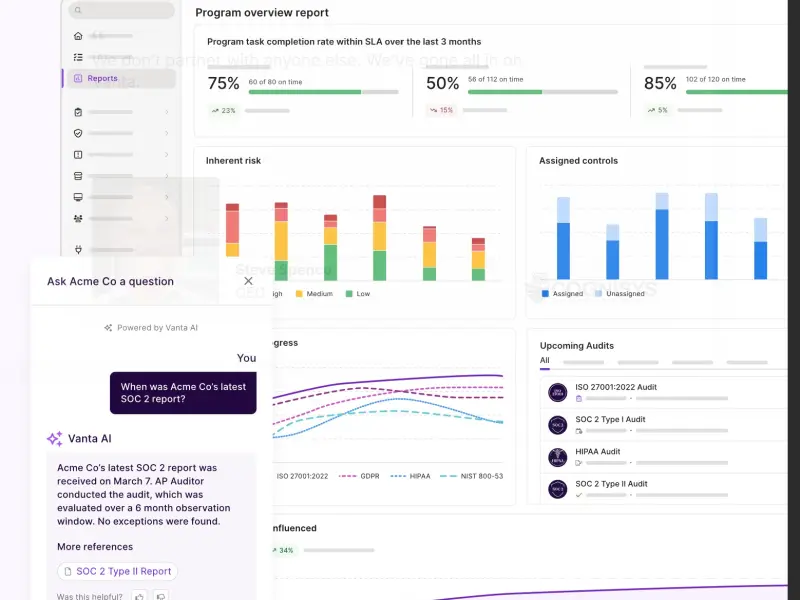Select the shield checkmark icon in sidebar

point(78,133)
